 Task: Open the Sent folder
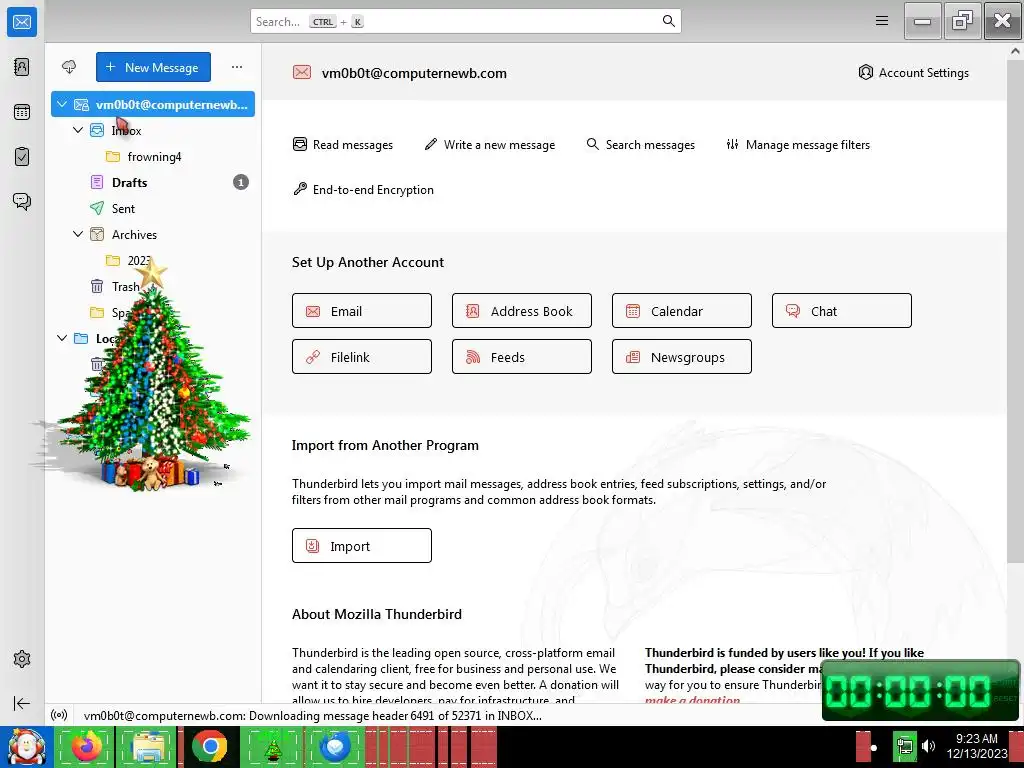(153, 208)
